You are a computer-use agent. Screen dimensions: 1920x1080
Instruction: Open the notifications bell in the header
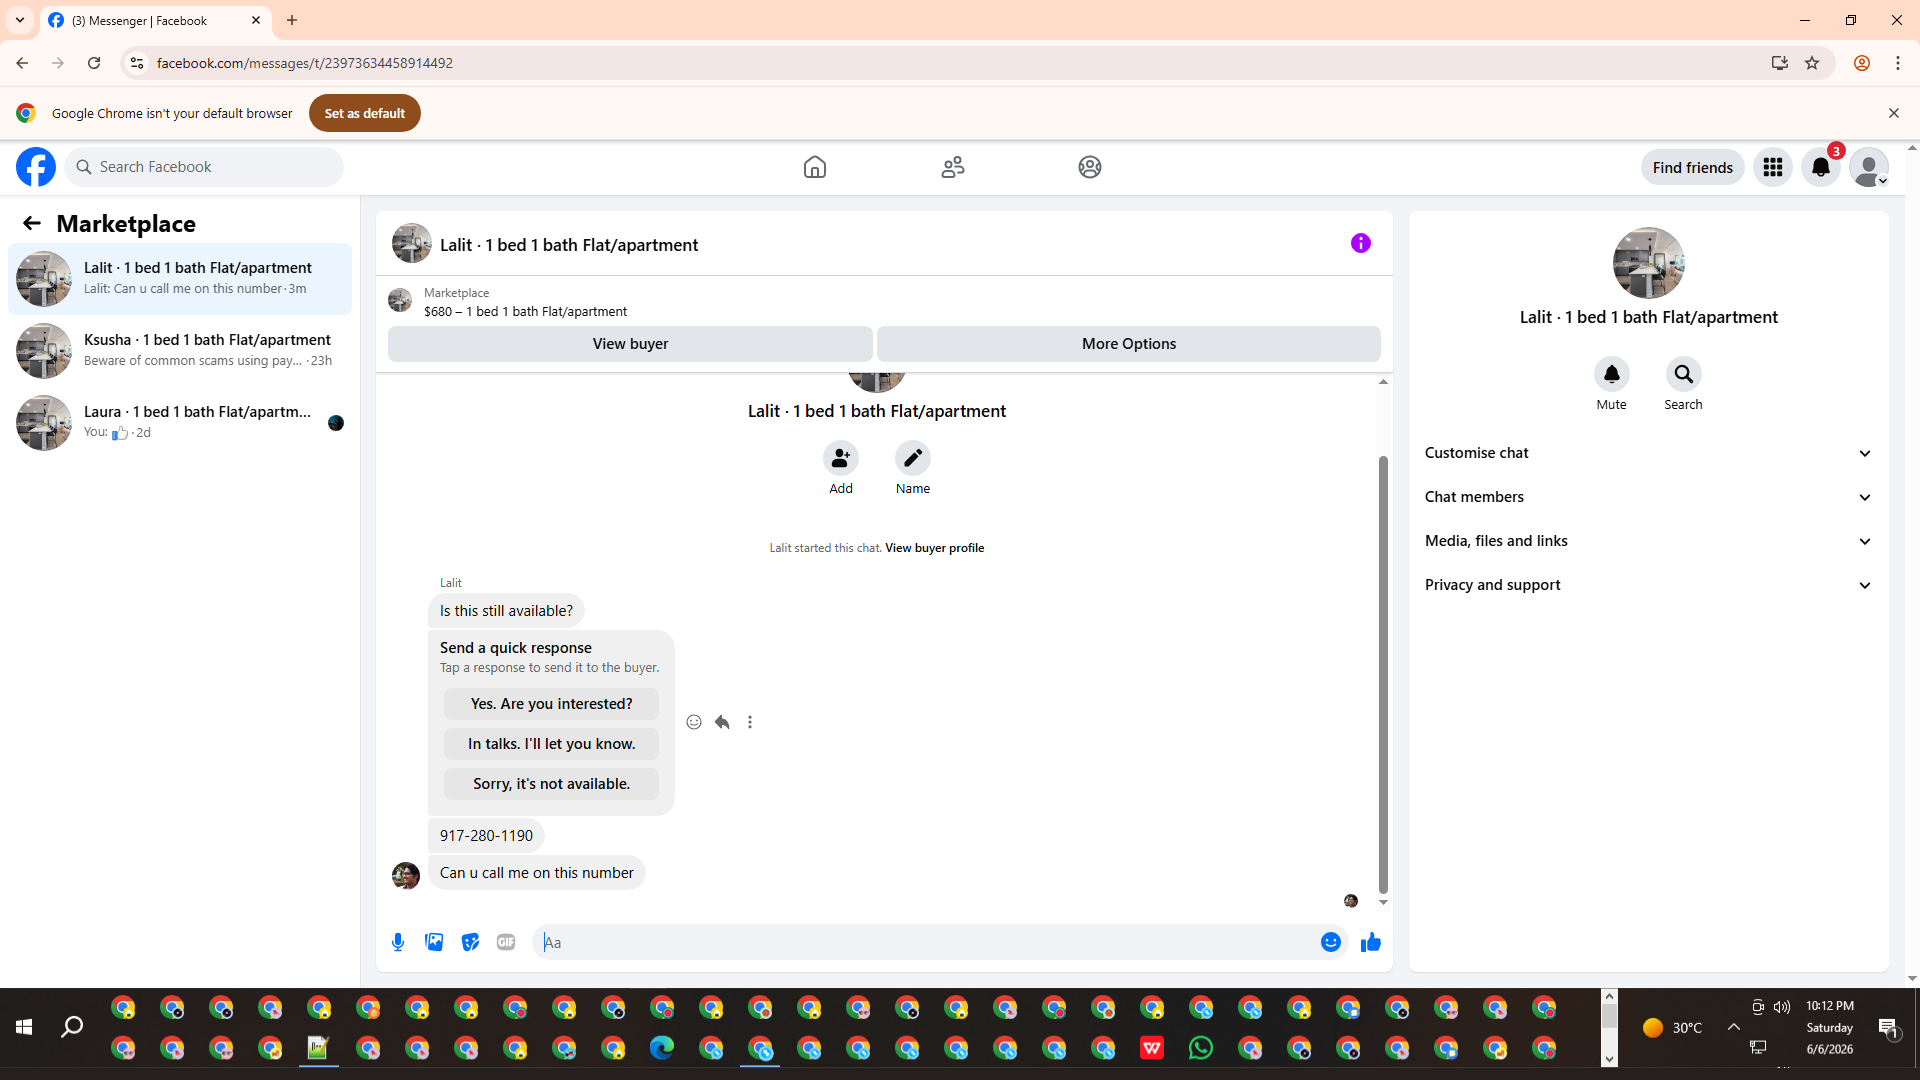click(1821, 167)
